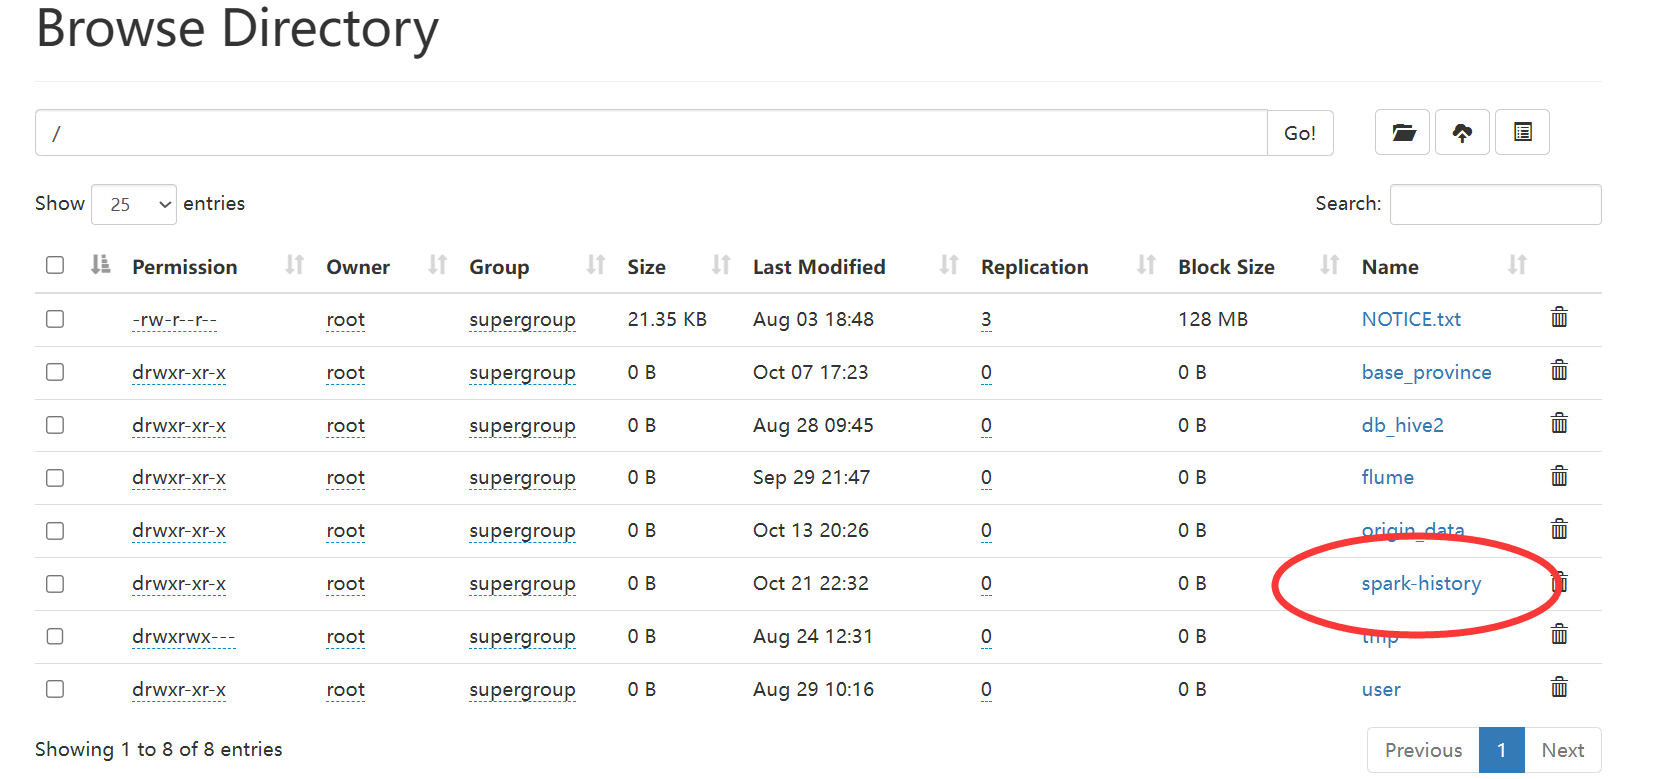
Task: Click the Next pagination button
Action: click(x=1563, y=750)
